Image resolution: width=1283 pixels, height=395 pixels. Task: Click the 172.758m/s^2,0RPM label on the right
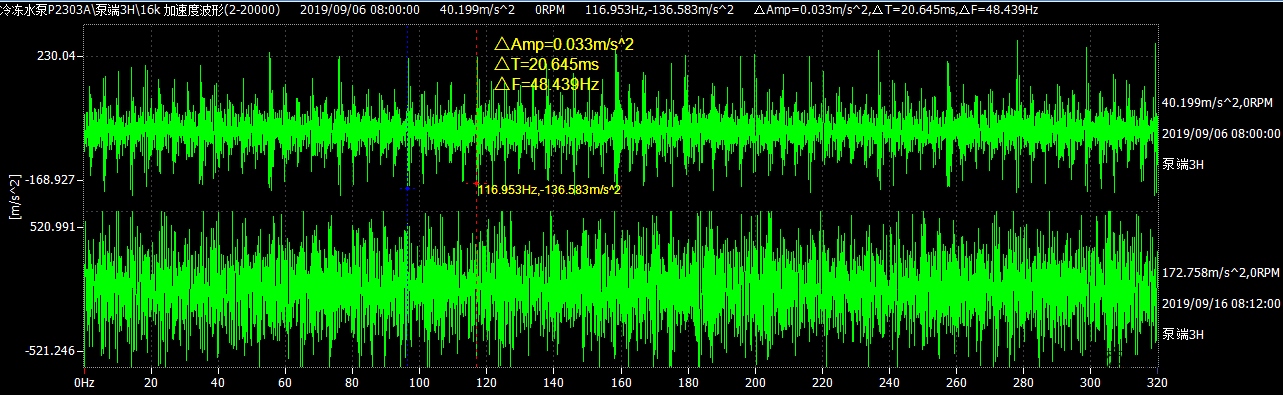point(1220,272)
